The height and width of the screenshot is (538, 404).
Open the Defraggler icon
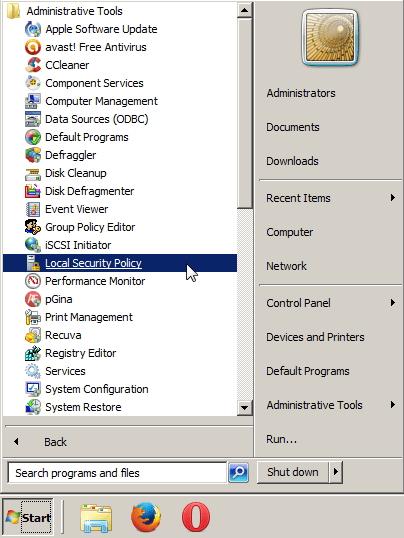click(x=33, y=155)
